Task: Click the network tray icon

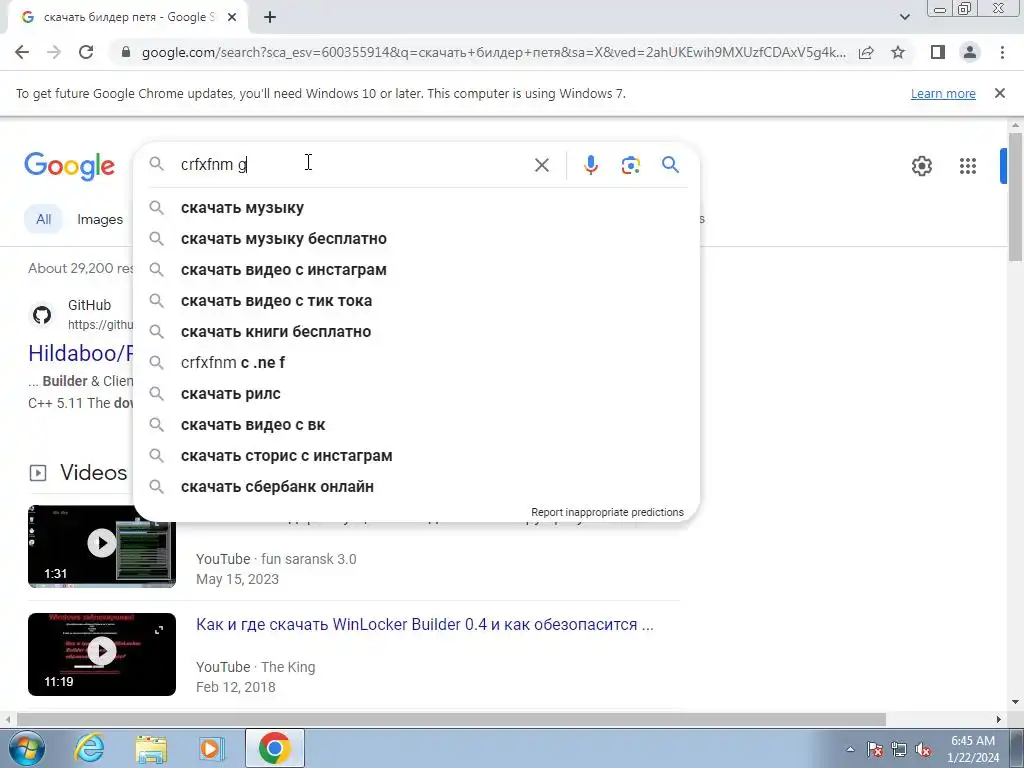Action: click(x=899, y=749)
